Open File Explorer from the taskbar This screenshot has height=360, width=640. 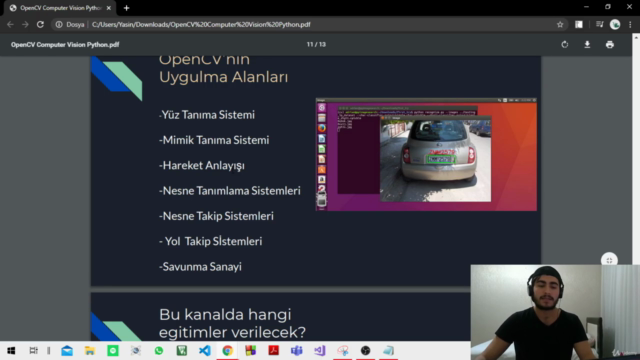tap(90, 350)
